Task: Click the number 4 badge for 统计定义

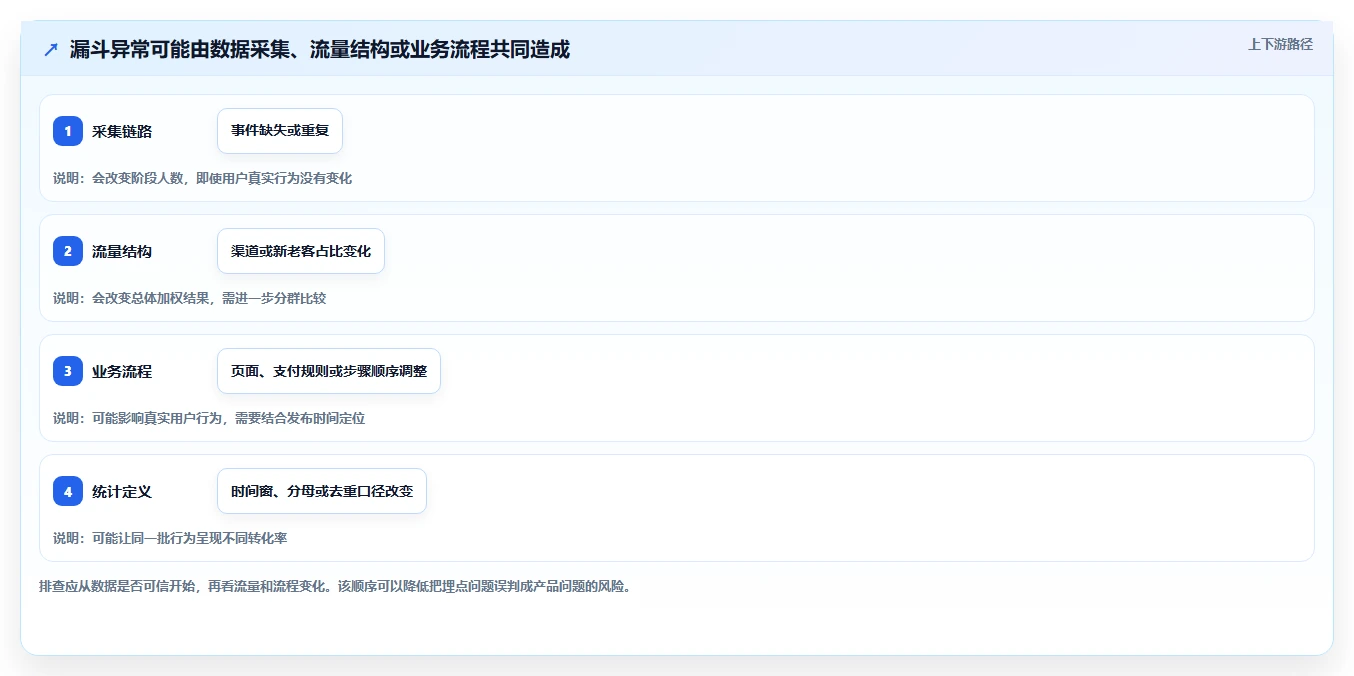Action: click(68, 491)
